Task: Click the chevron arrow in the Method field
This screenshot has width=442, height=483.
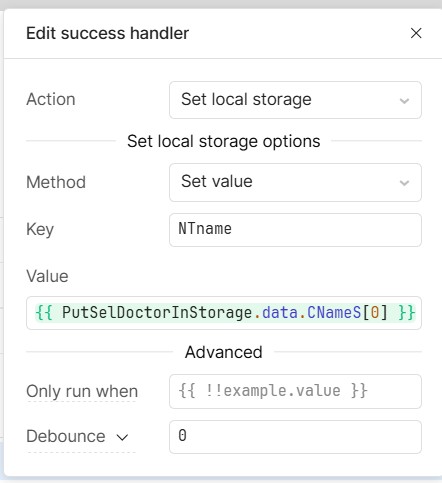Action: point(404,183)
